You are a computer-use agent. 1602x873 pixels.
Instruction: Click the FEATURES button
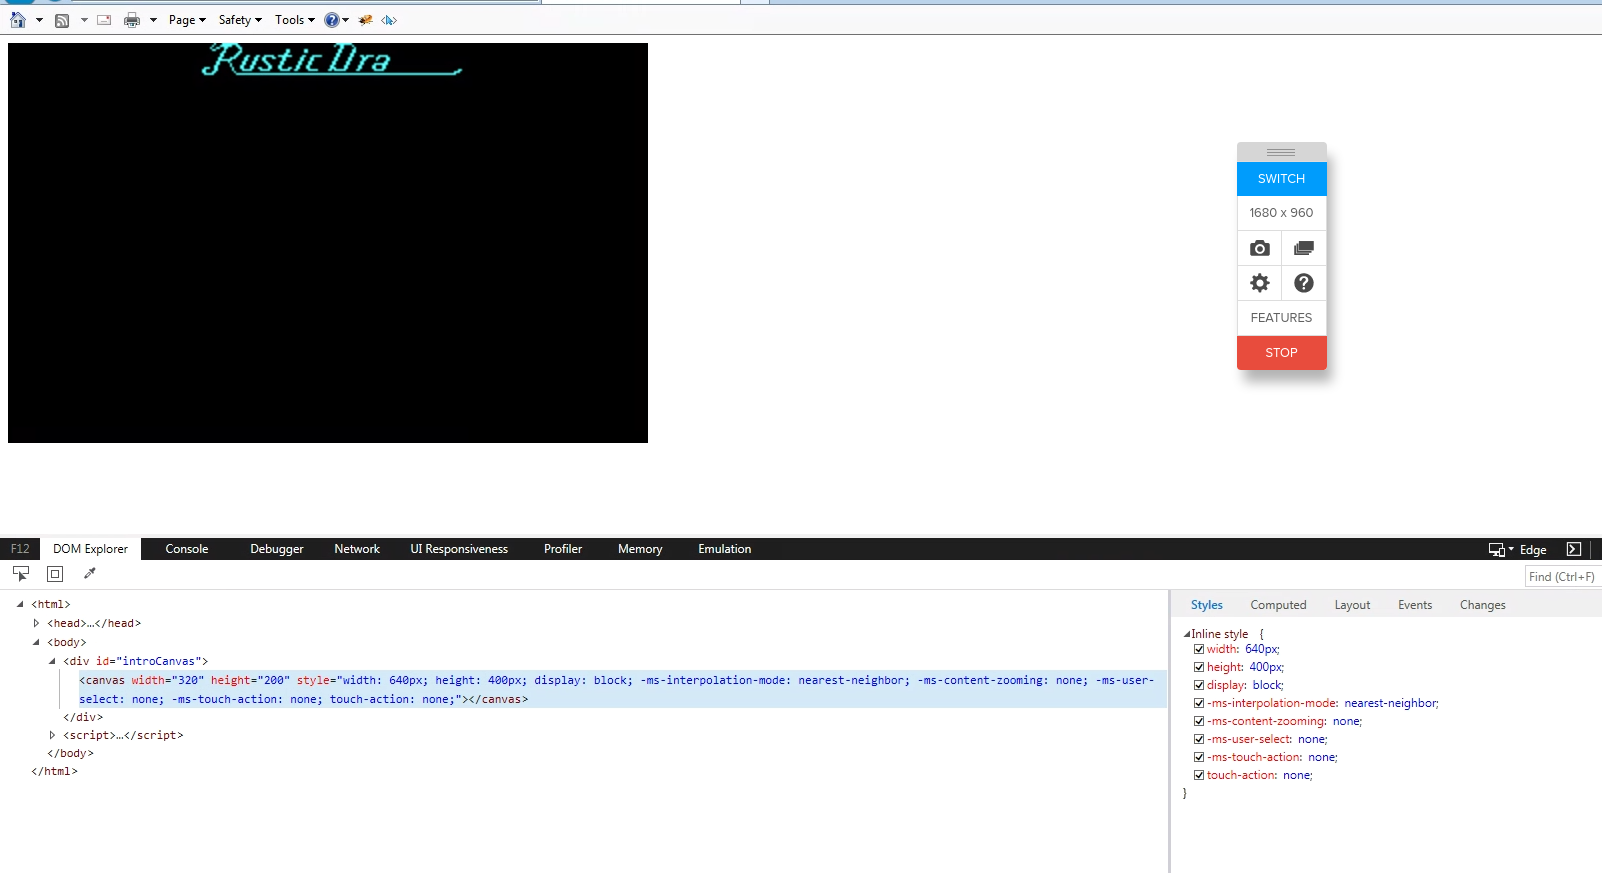coord(1281,318)
